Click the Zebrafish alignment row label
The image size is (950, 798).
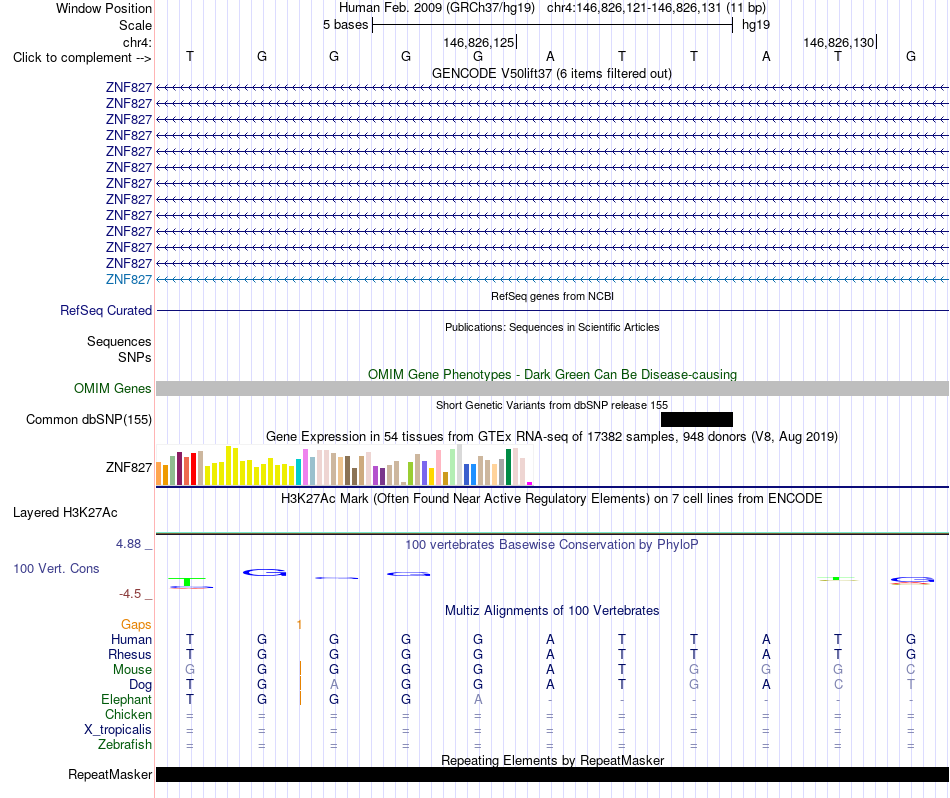coord(125,744)
